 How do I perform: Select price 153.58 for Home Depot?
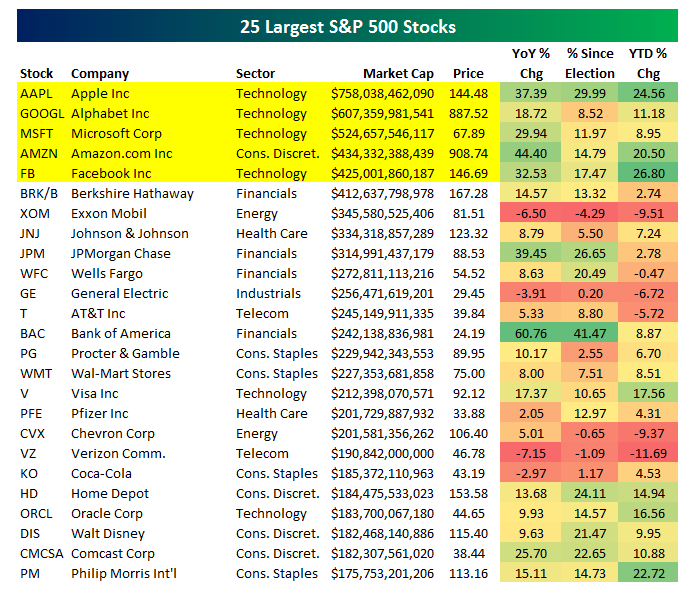coord(468,494)
